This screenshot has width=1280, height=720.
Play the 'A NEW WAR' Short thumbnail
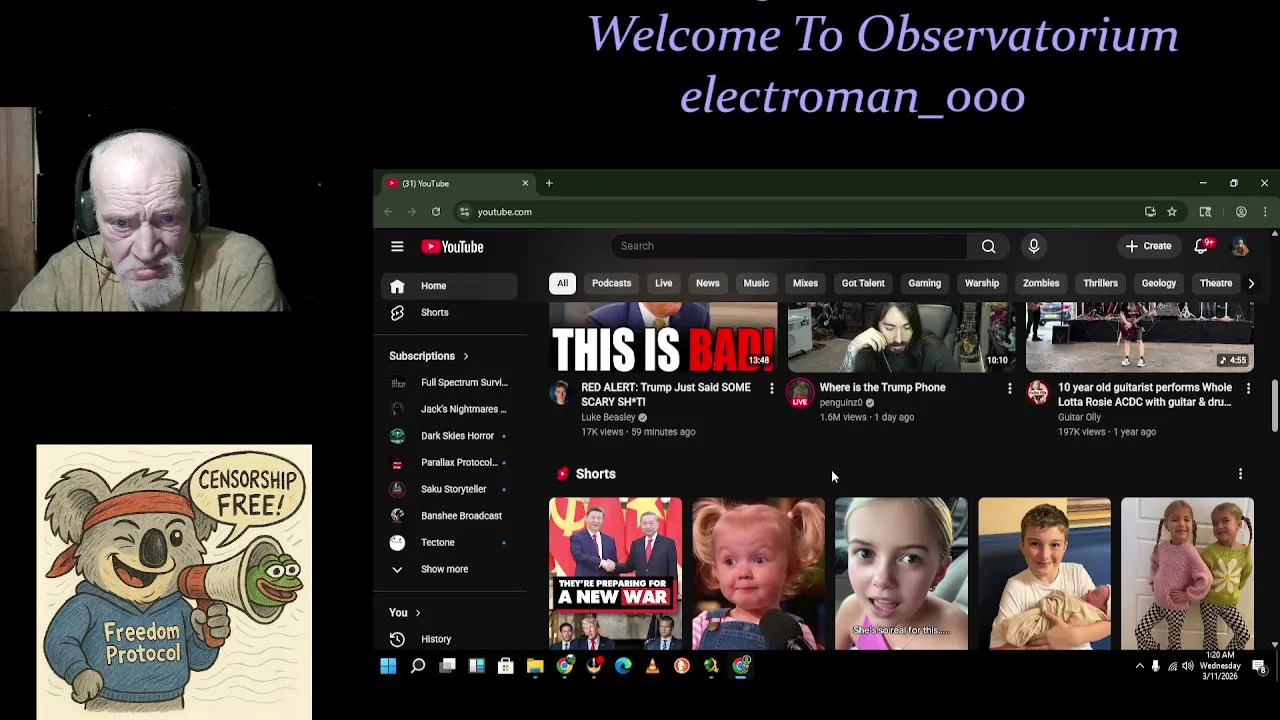click(615, 574)
